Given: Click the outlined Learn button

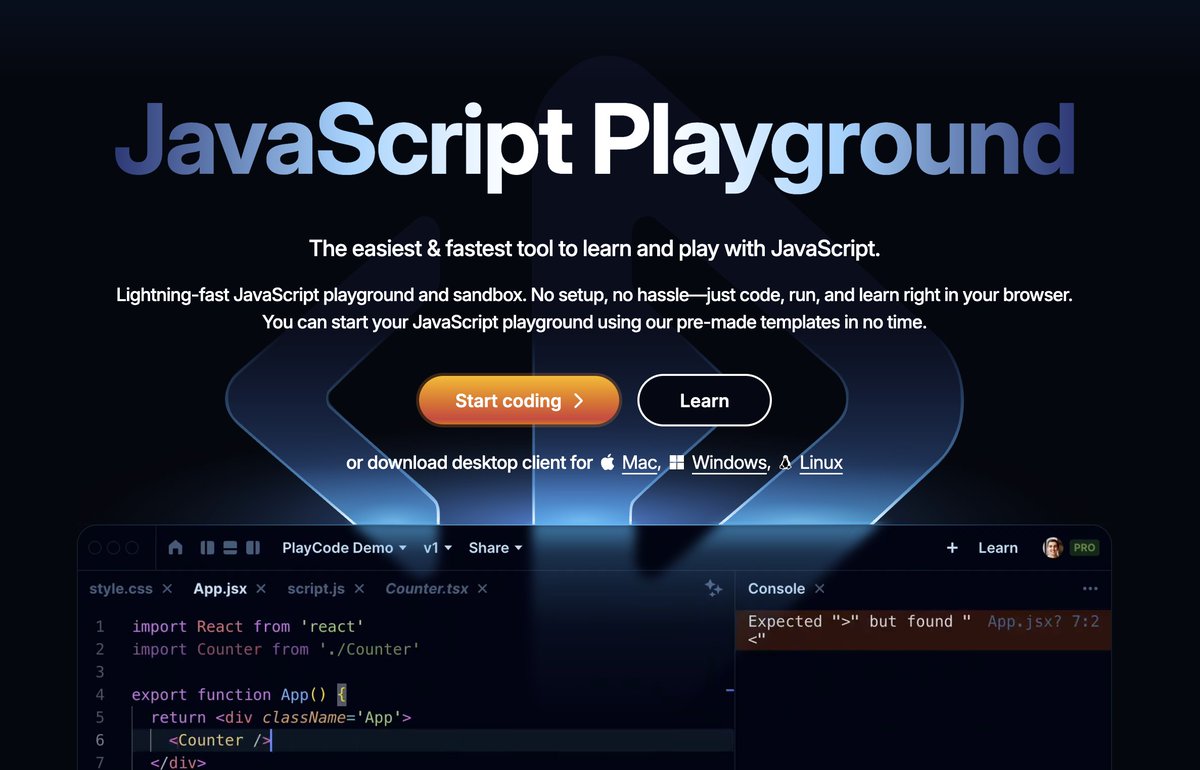Looking at the screenshot, I should (704, 401).
